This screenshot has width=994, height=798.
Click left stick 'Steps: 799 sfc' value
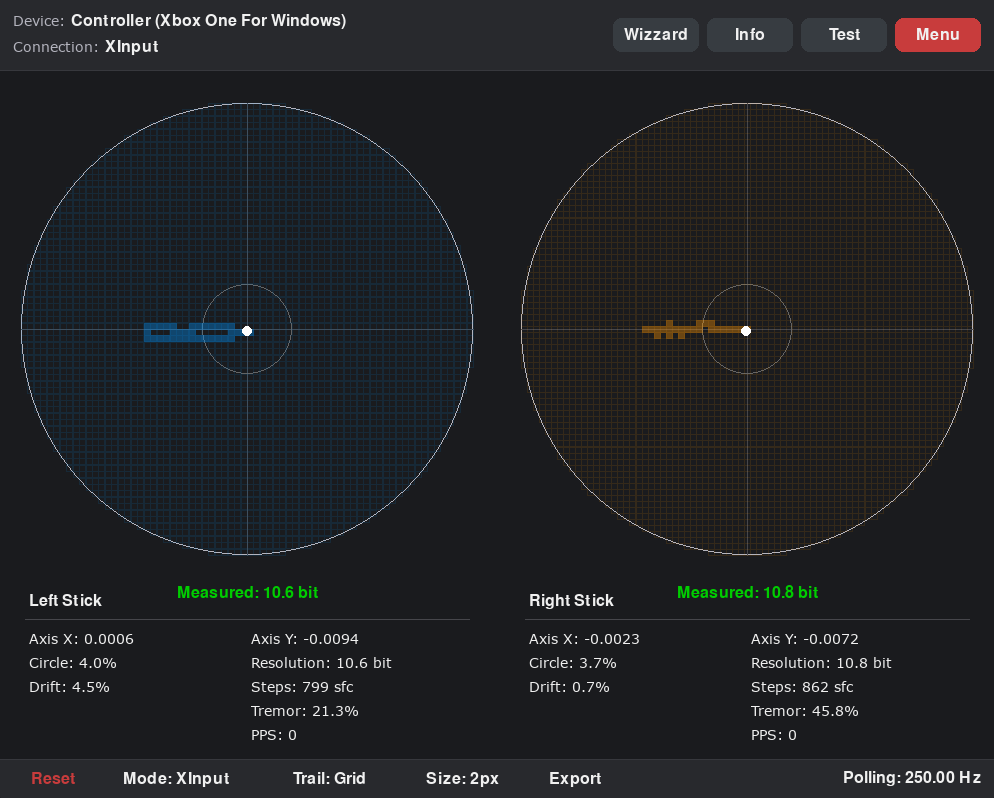[x=302, y=687]
